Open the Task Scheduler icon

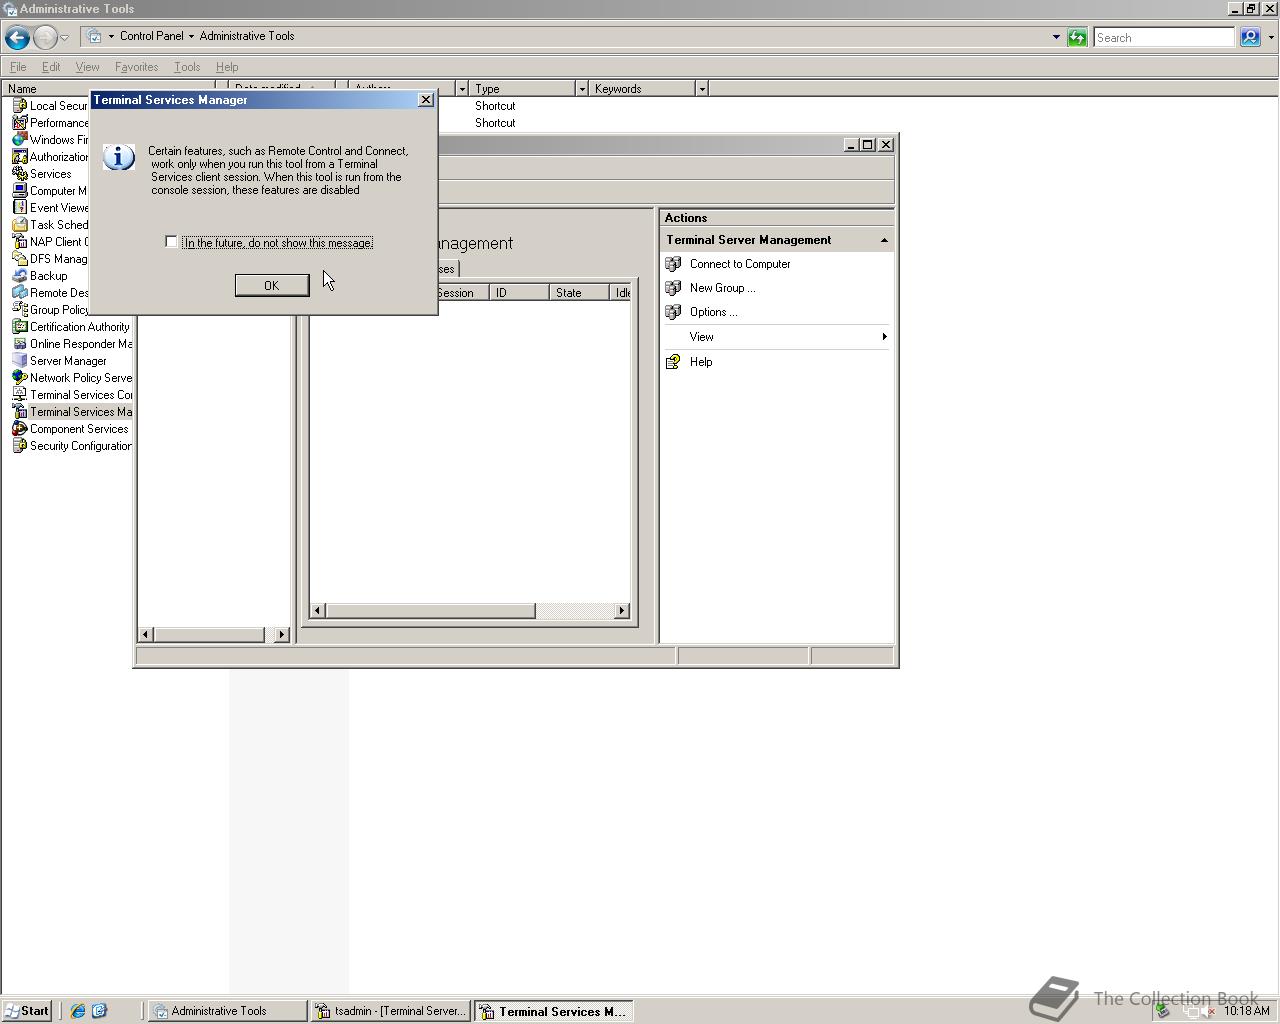point(19,225)
